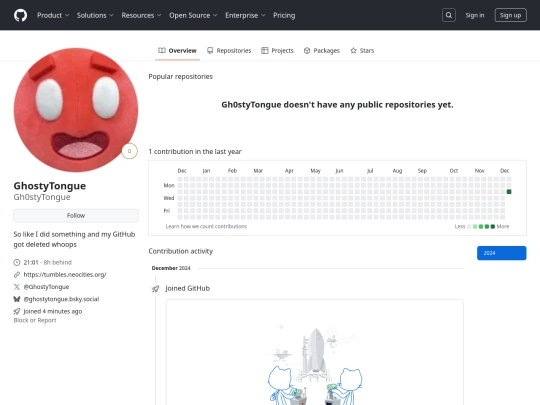Click the clock icon beside 21:01
Screen dimensions: 540x405
tap(17, 262)
